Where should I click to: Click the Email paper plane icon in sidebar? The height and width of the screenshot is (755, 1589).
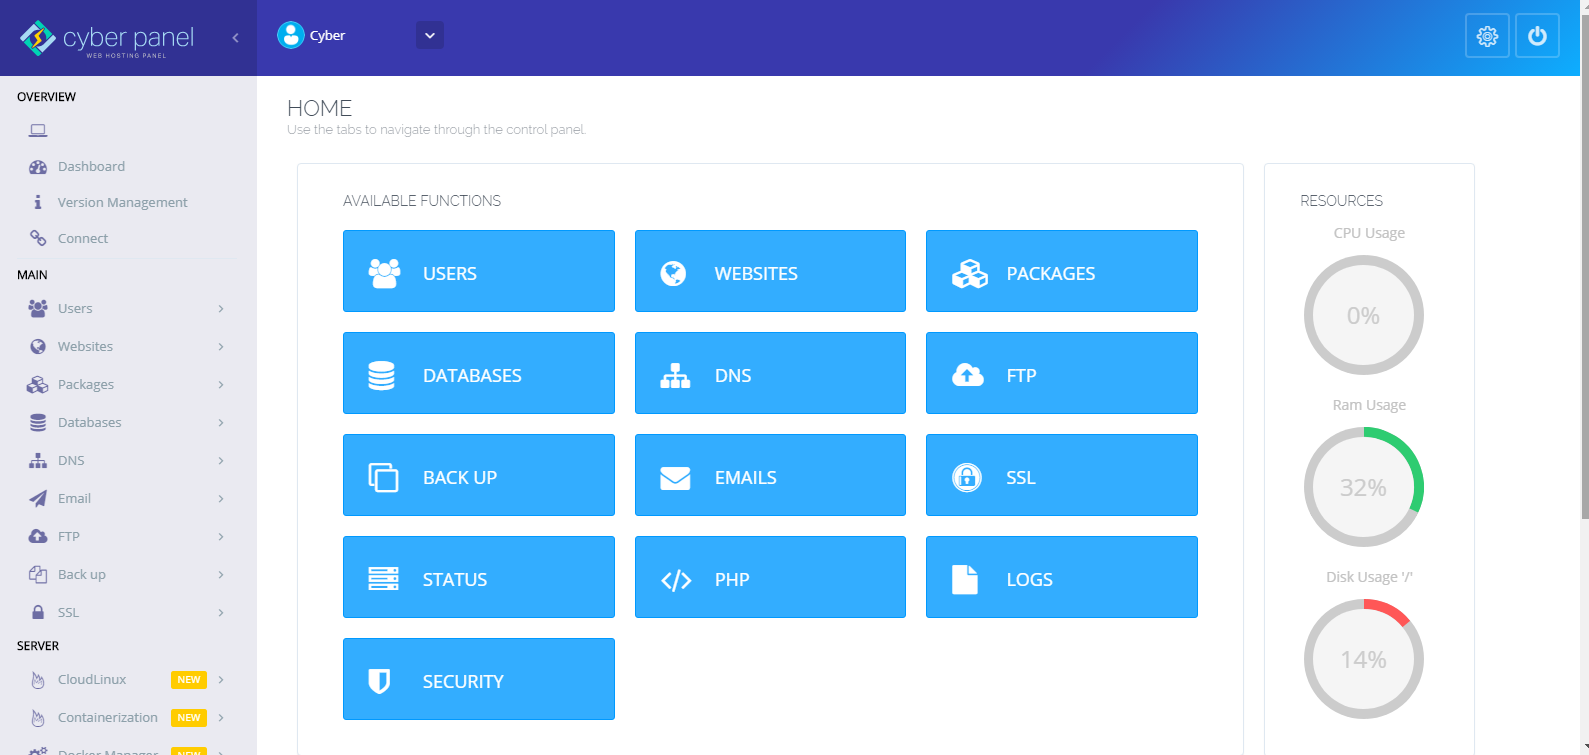[38, 498]
